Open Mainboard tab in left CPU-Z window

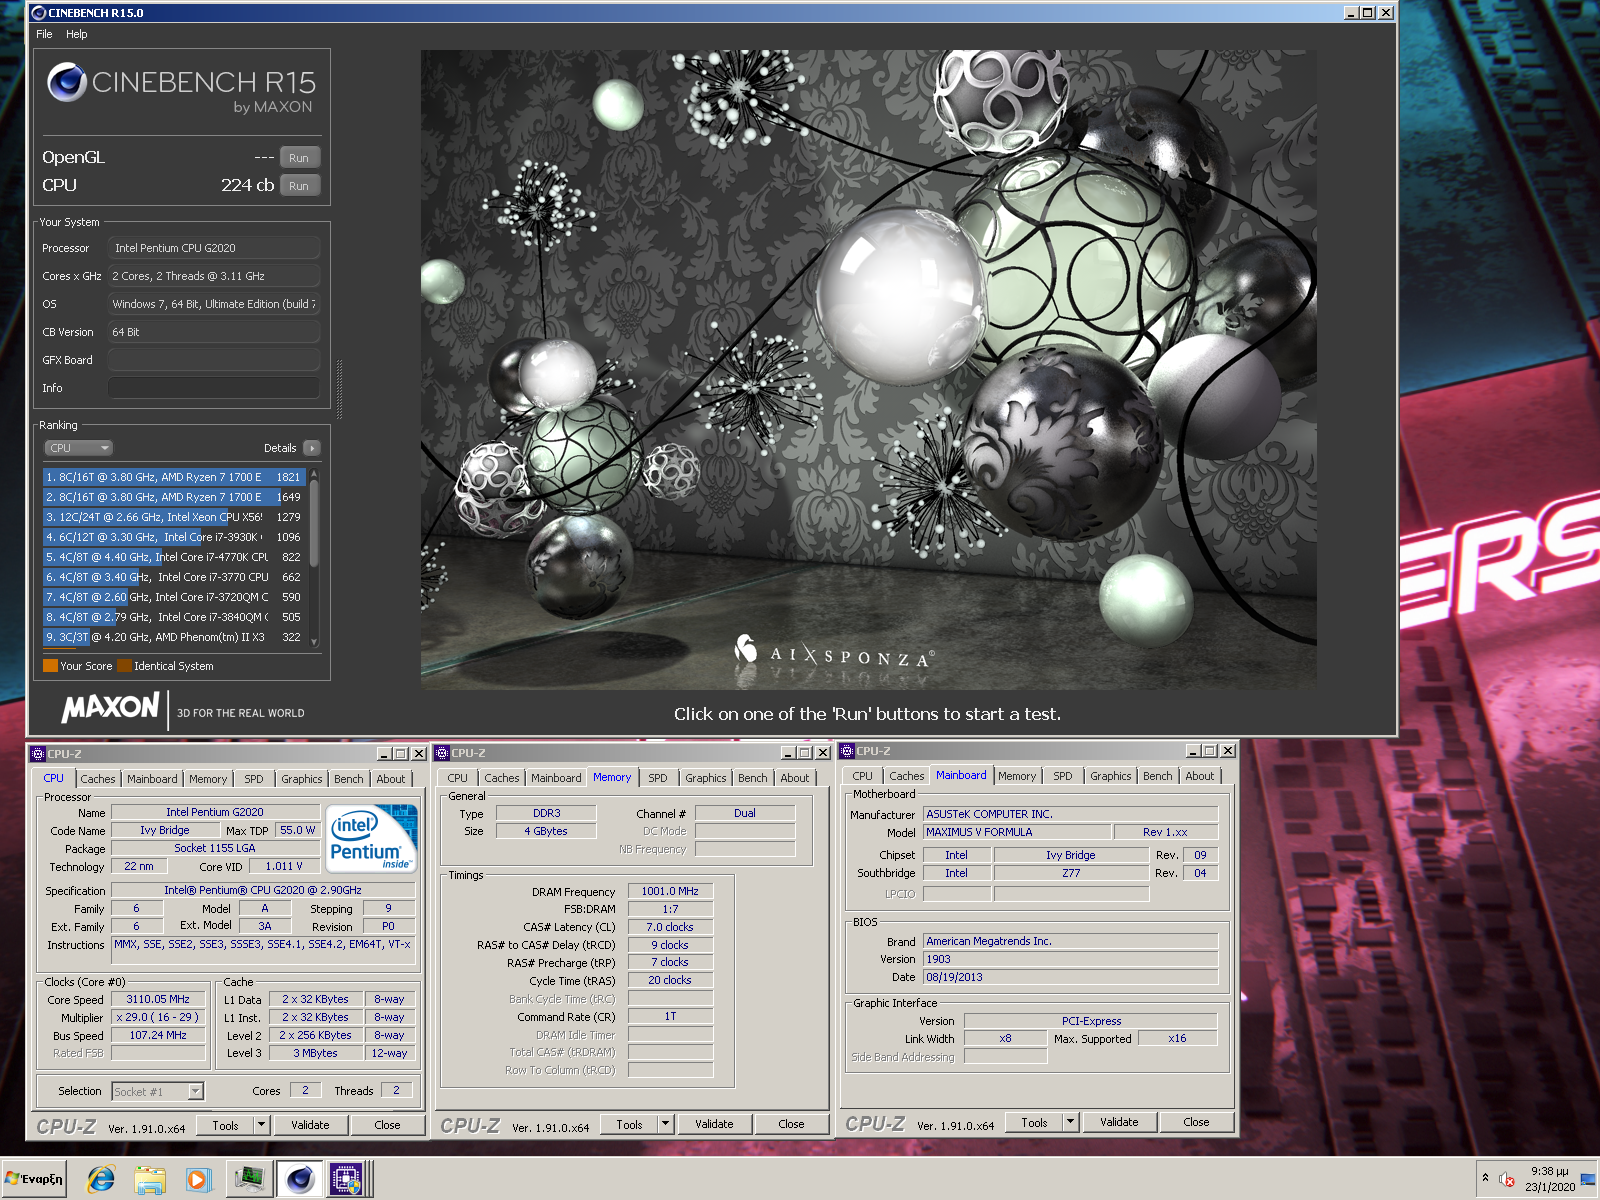coord(152,779)
